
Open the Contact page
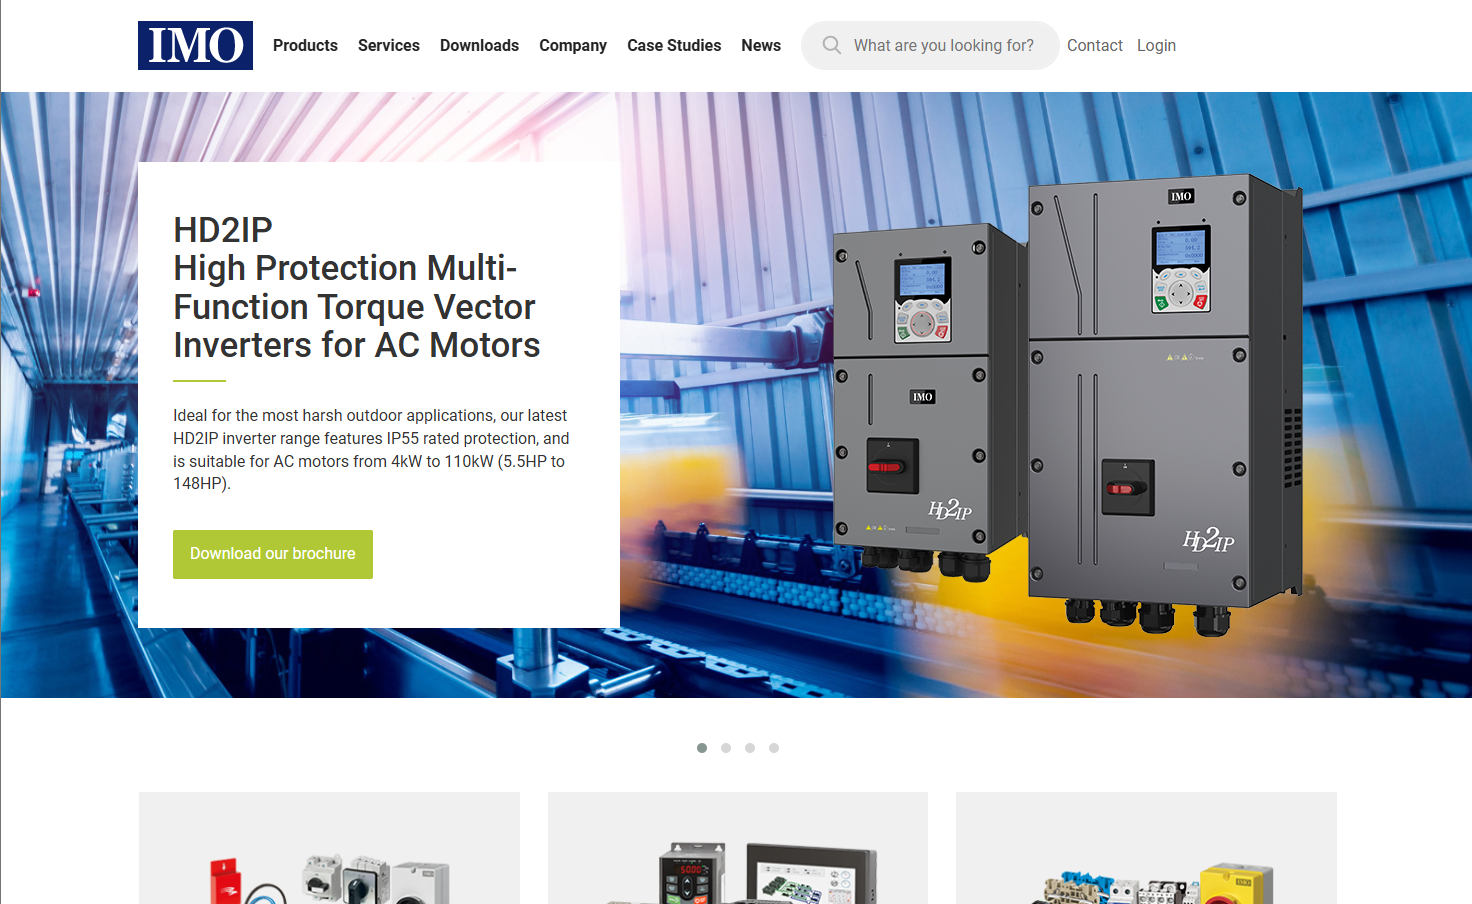pyautogui.click(x=1094, y=46)
